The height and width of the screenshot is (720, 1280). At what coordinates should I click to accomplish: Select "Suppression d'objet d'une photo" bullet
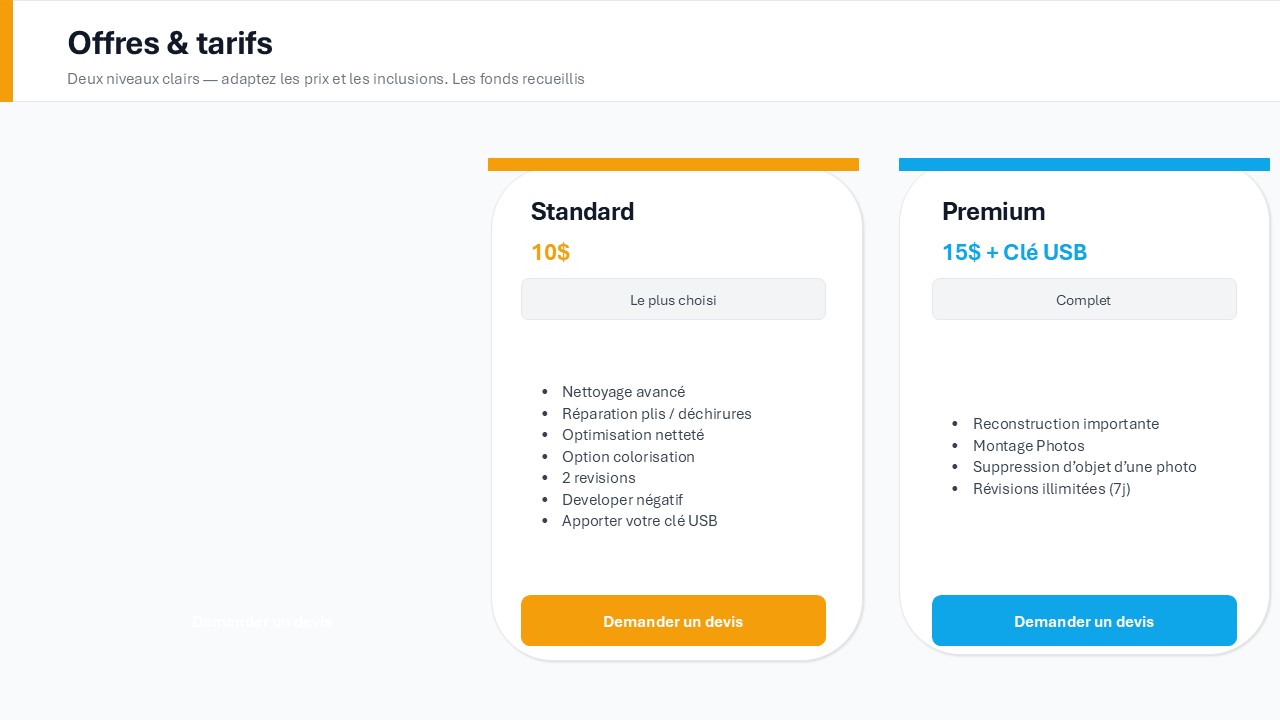[x=1084, y=467]
